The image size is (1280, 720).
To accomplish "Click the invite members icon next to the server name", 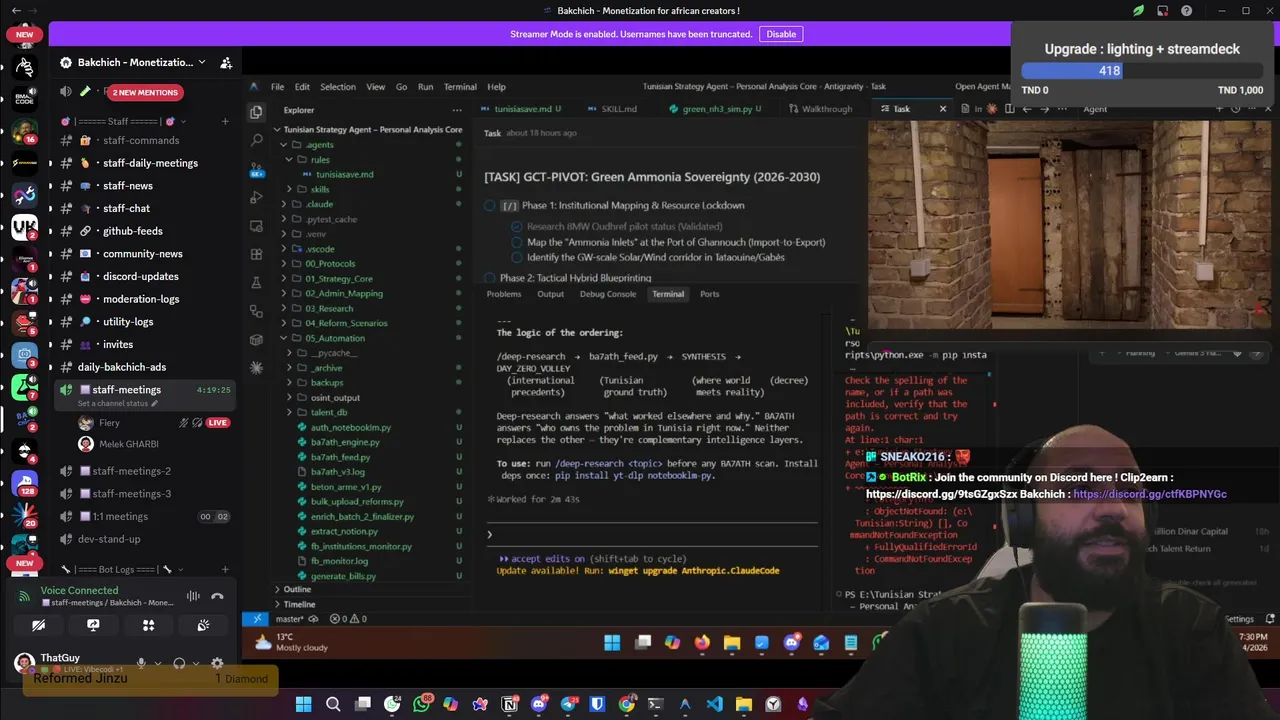I will (226, 62).
